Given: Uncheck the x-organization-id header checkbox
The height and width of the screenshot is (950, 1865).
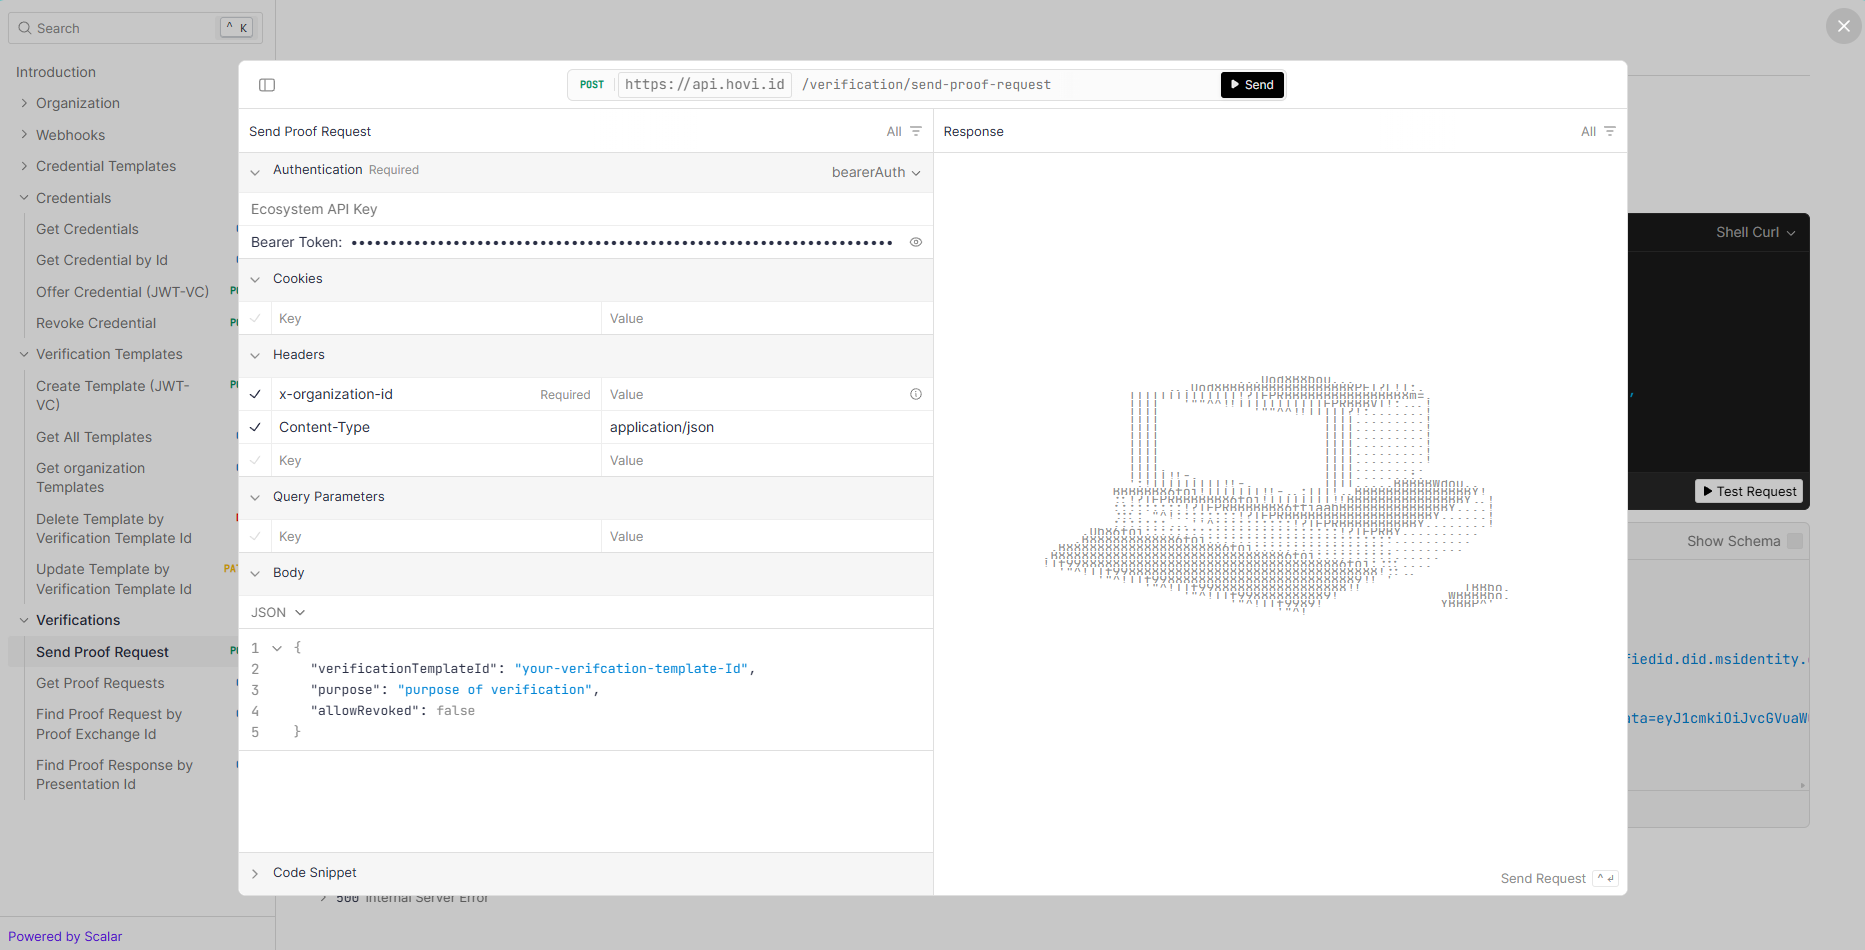Looking at the screenshot, I should [x=255, y=394].
